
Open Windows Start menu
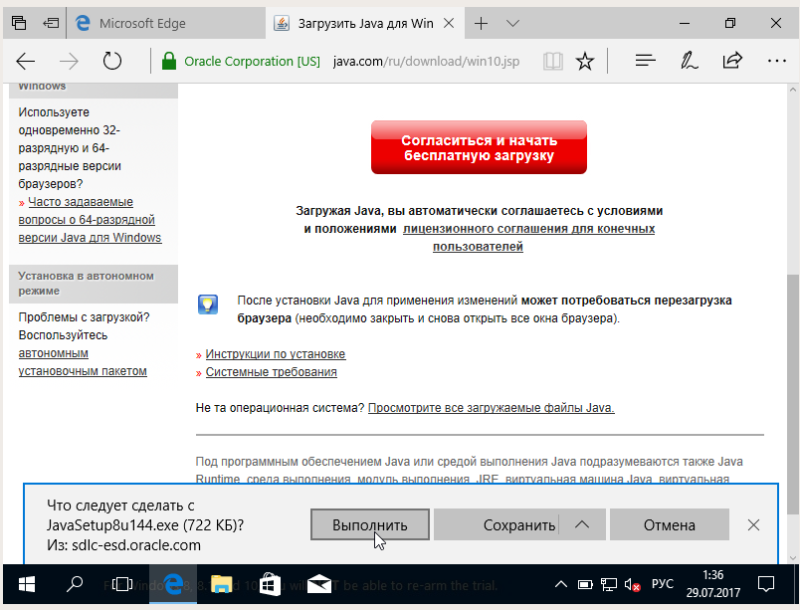(26, 584)
